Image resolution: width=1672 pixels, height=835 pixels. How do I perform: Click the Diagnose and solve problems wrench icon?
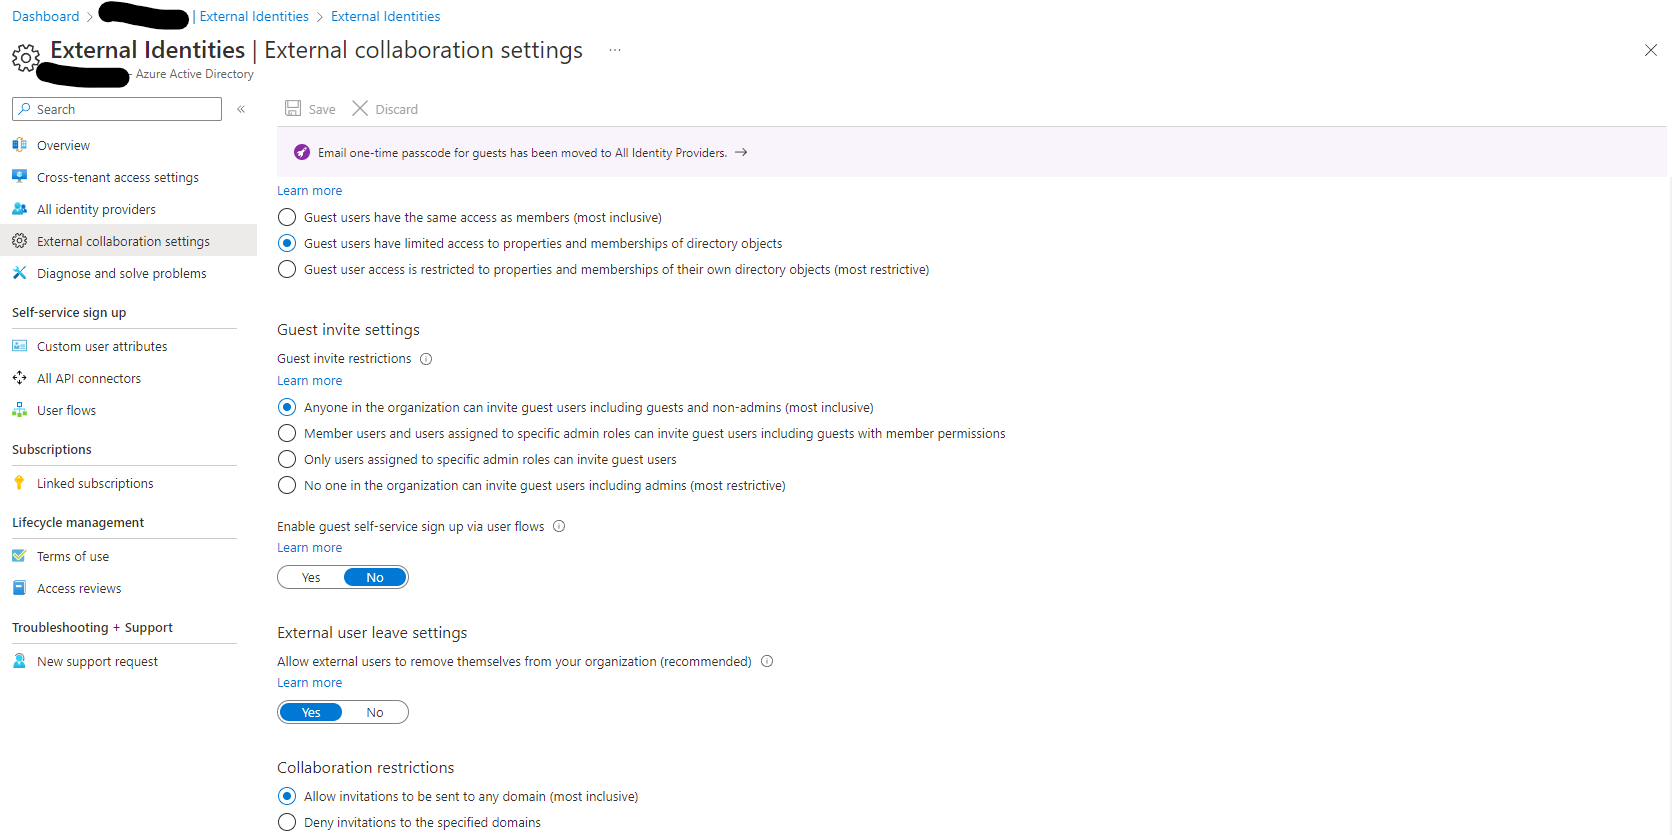coord(20,273)
